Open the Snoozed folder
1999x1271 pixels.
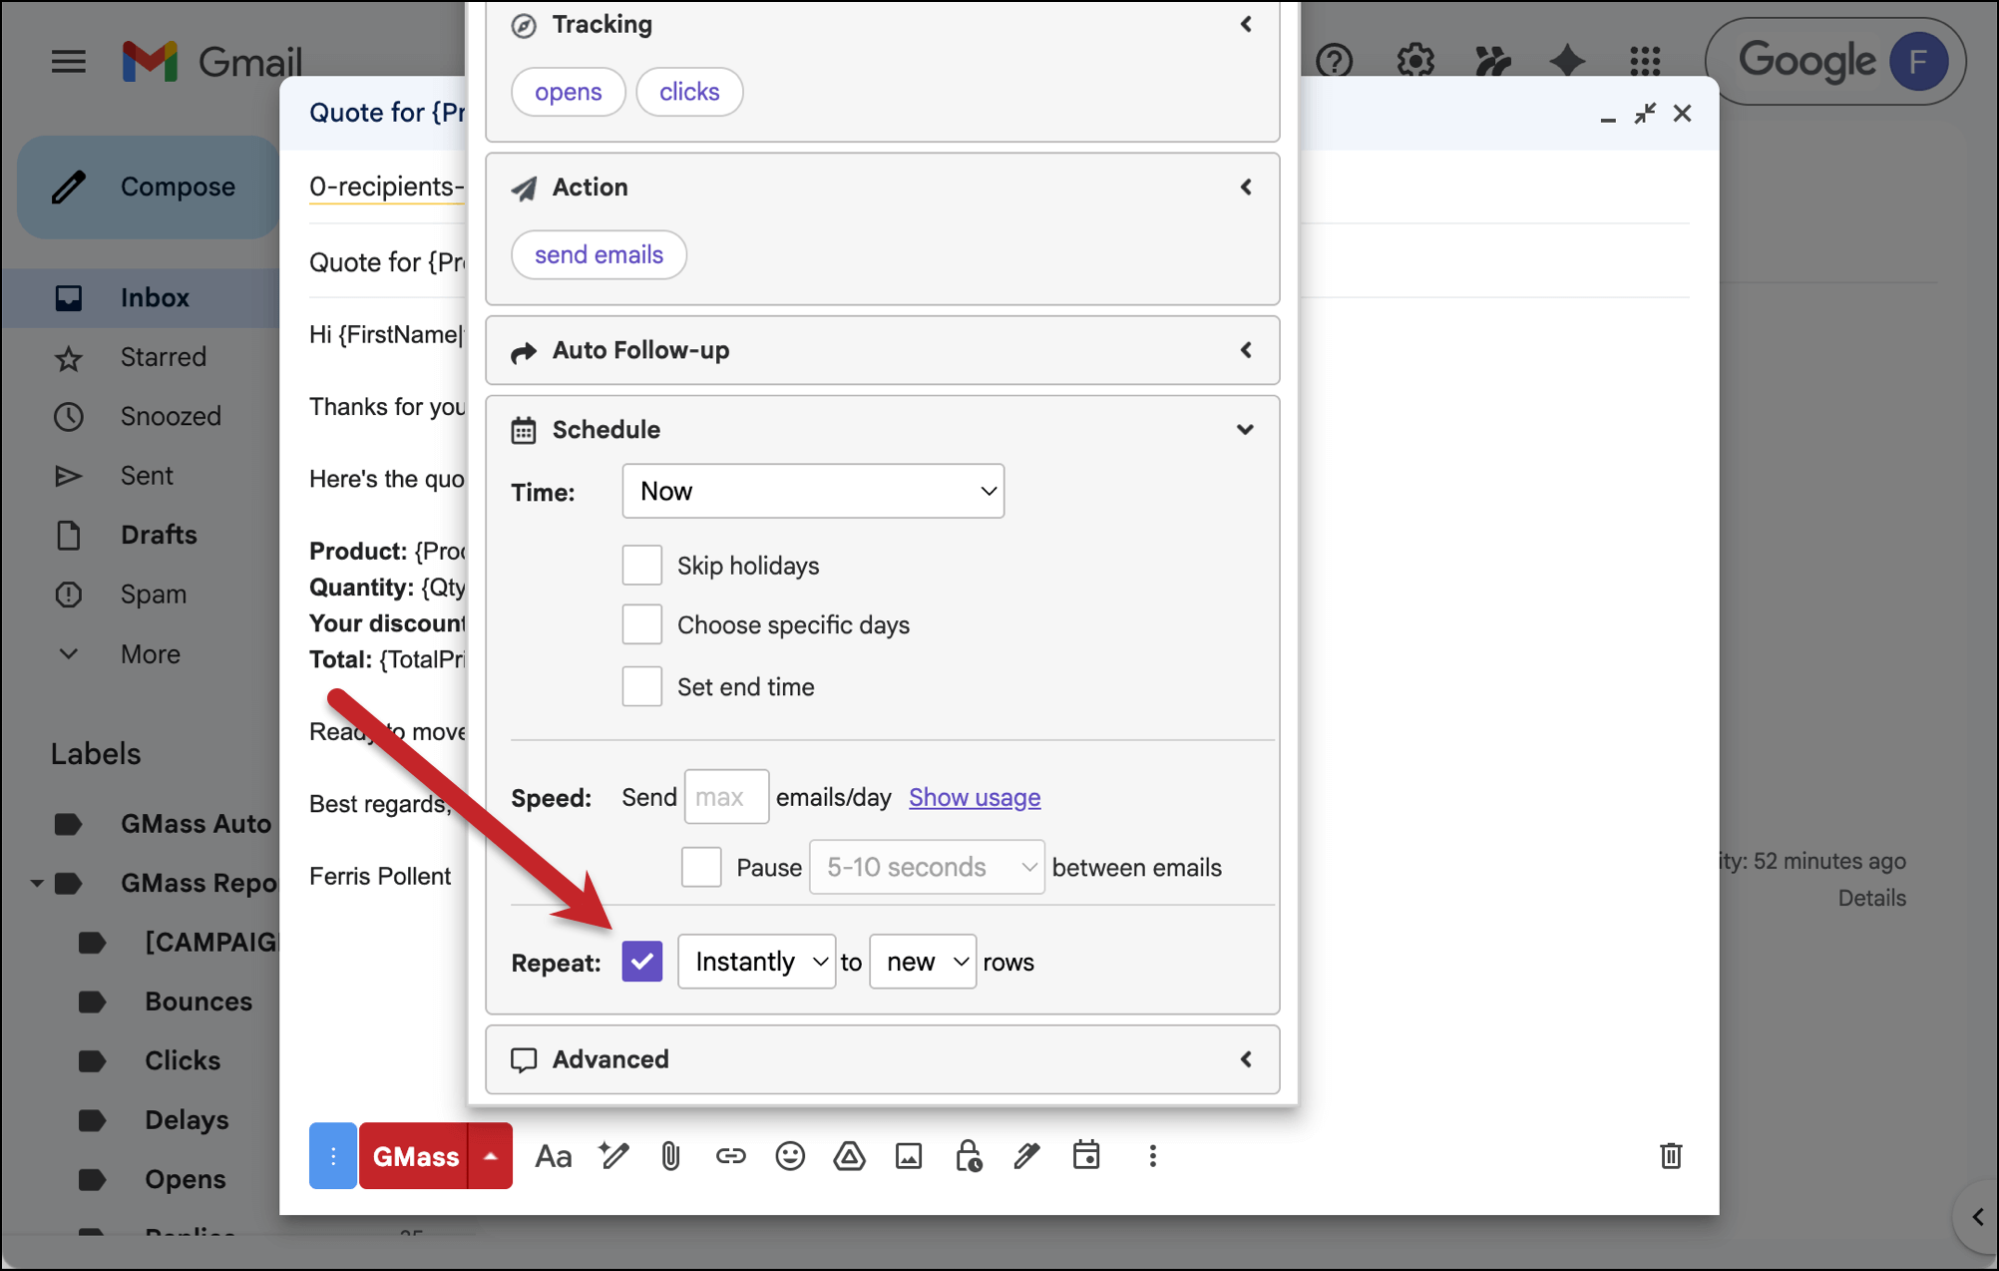point(171,416)
